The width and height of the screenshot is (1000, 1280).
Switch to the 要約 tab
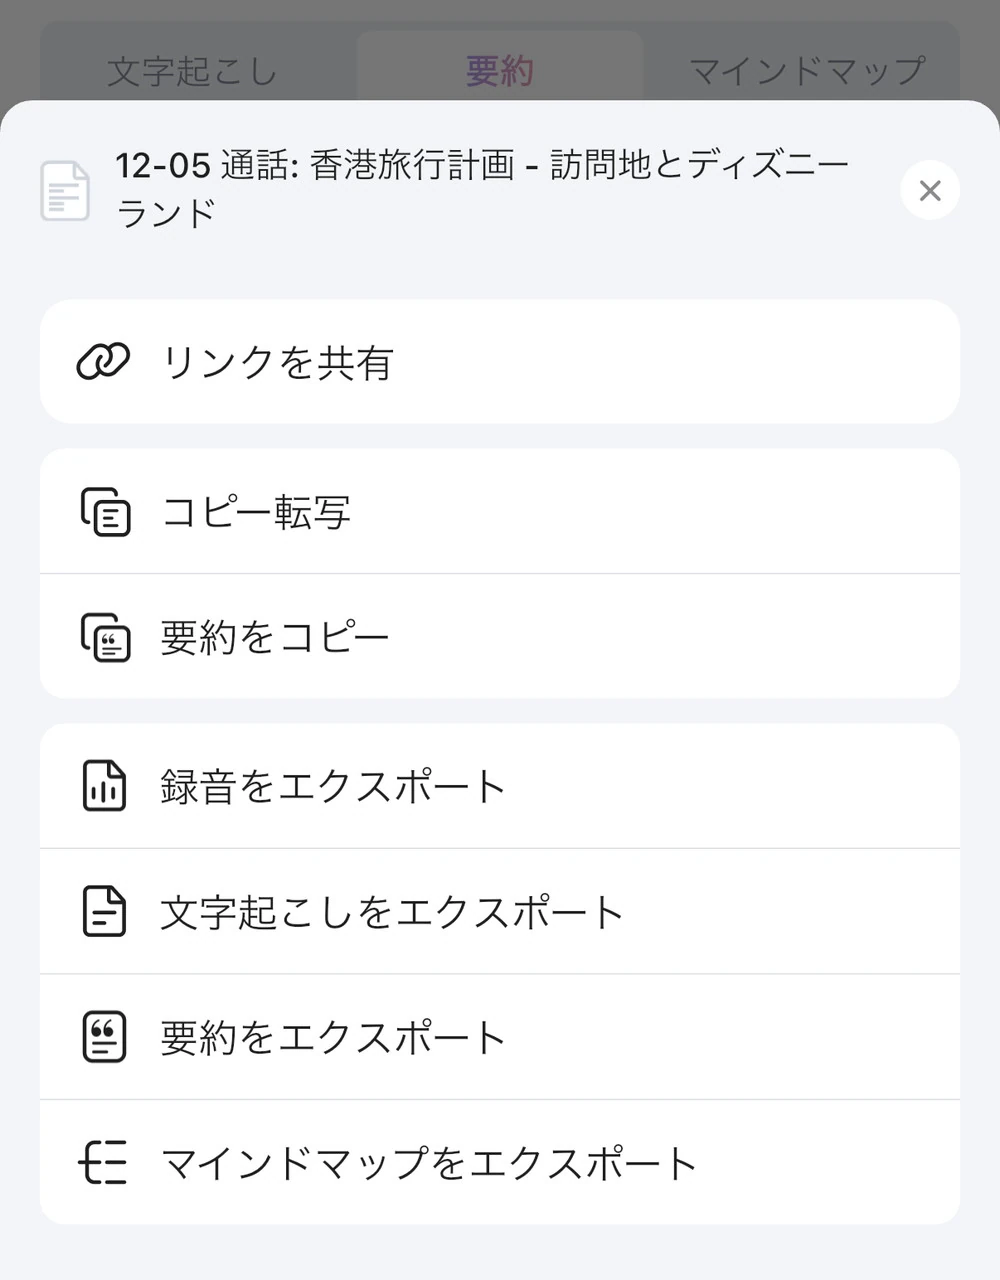[x=499, y=71]
